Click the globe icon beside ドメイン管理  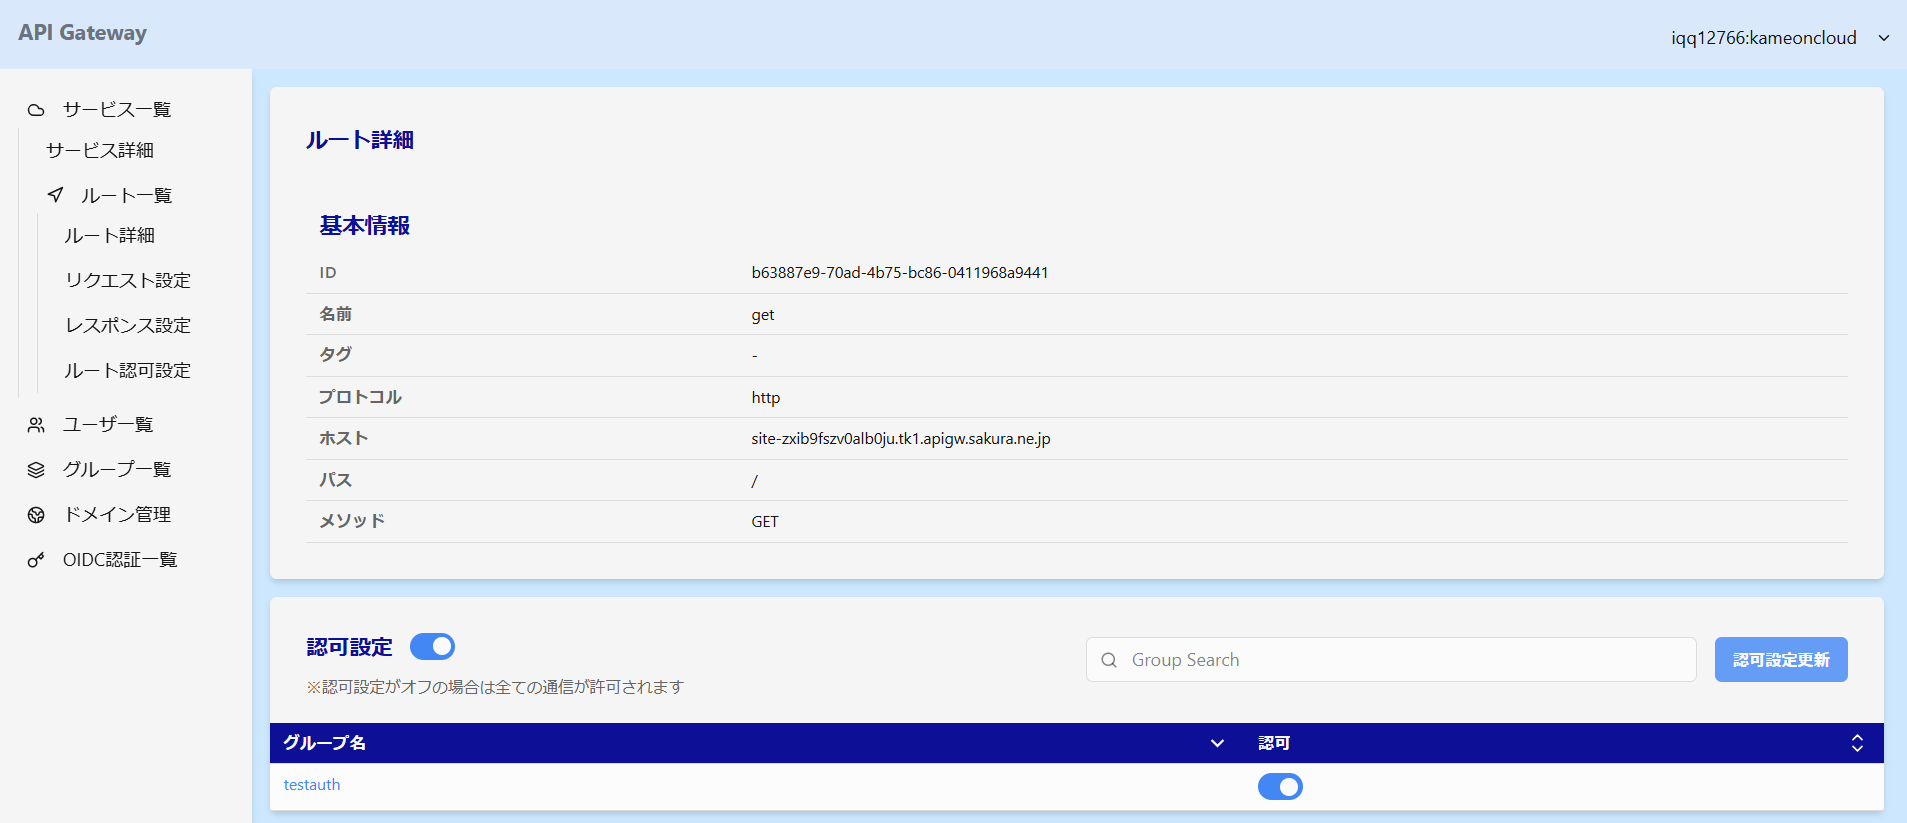click(36, 515)
